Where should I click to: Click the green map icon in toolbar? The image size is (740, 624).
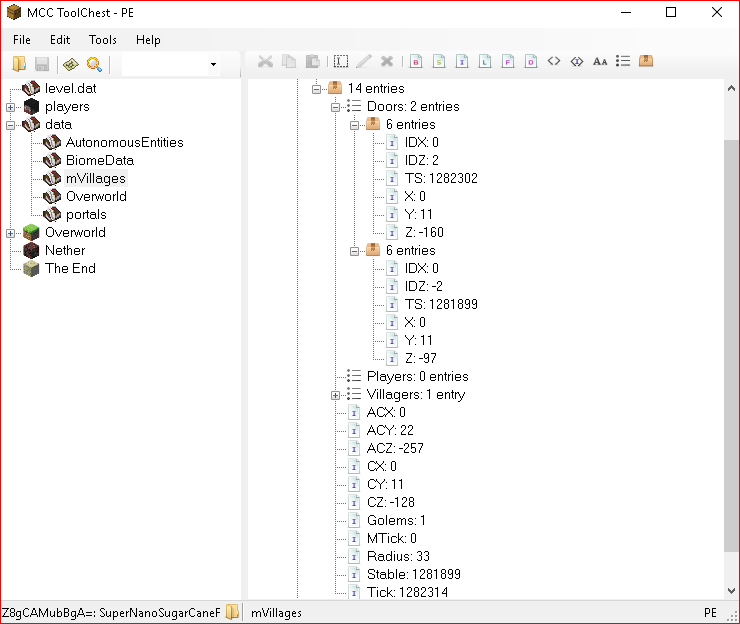[x=70, y=64]
